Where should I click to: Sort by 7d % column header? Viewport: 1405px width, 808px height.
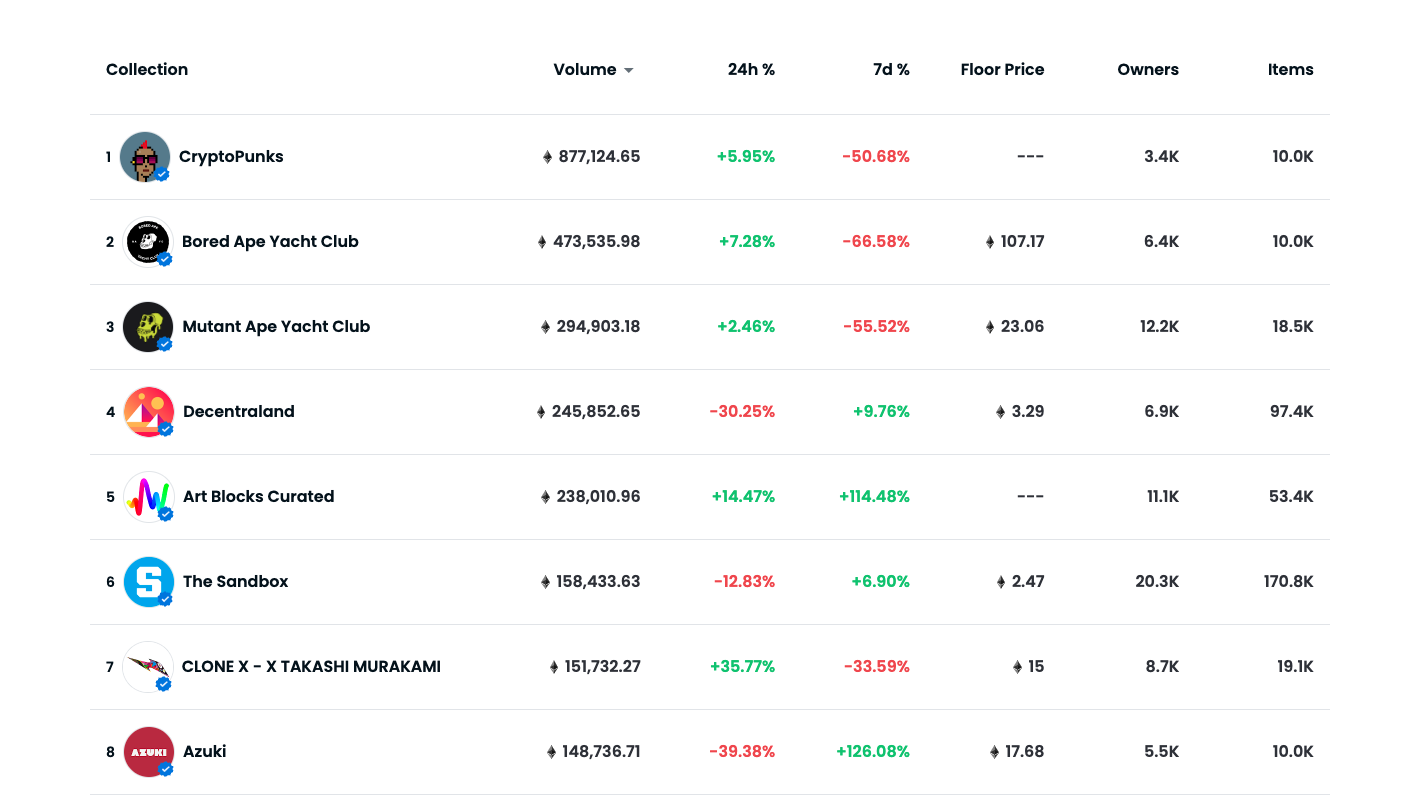(891, 70)
